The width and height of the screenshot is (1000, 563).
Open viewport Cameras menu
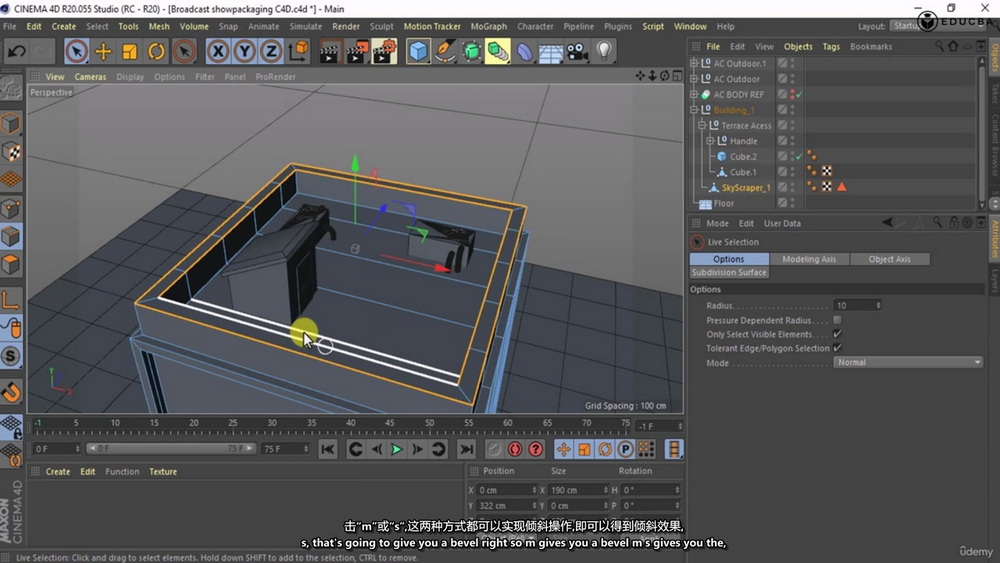tap(90, 77)
